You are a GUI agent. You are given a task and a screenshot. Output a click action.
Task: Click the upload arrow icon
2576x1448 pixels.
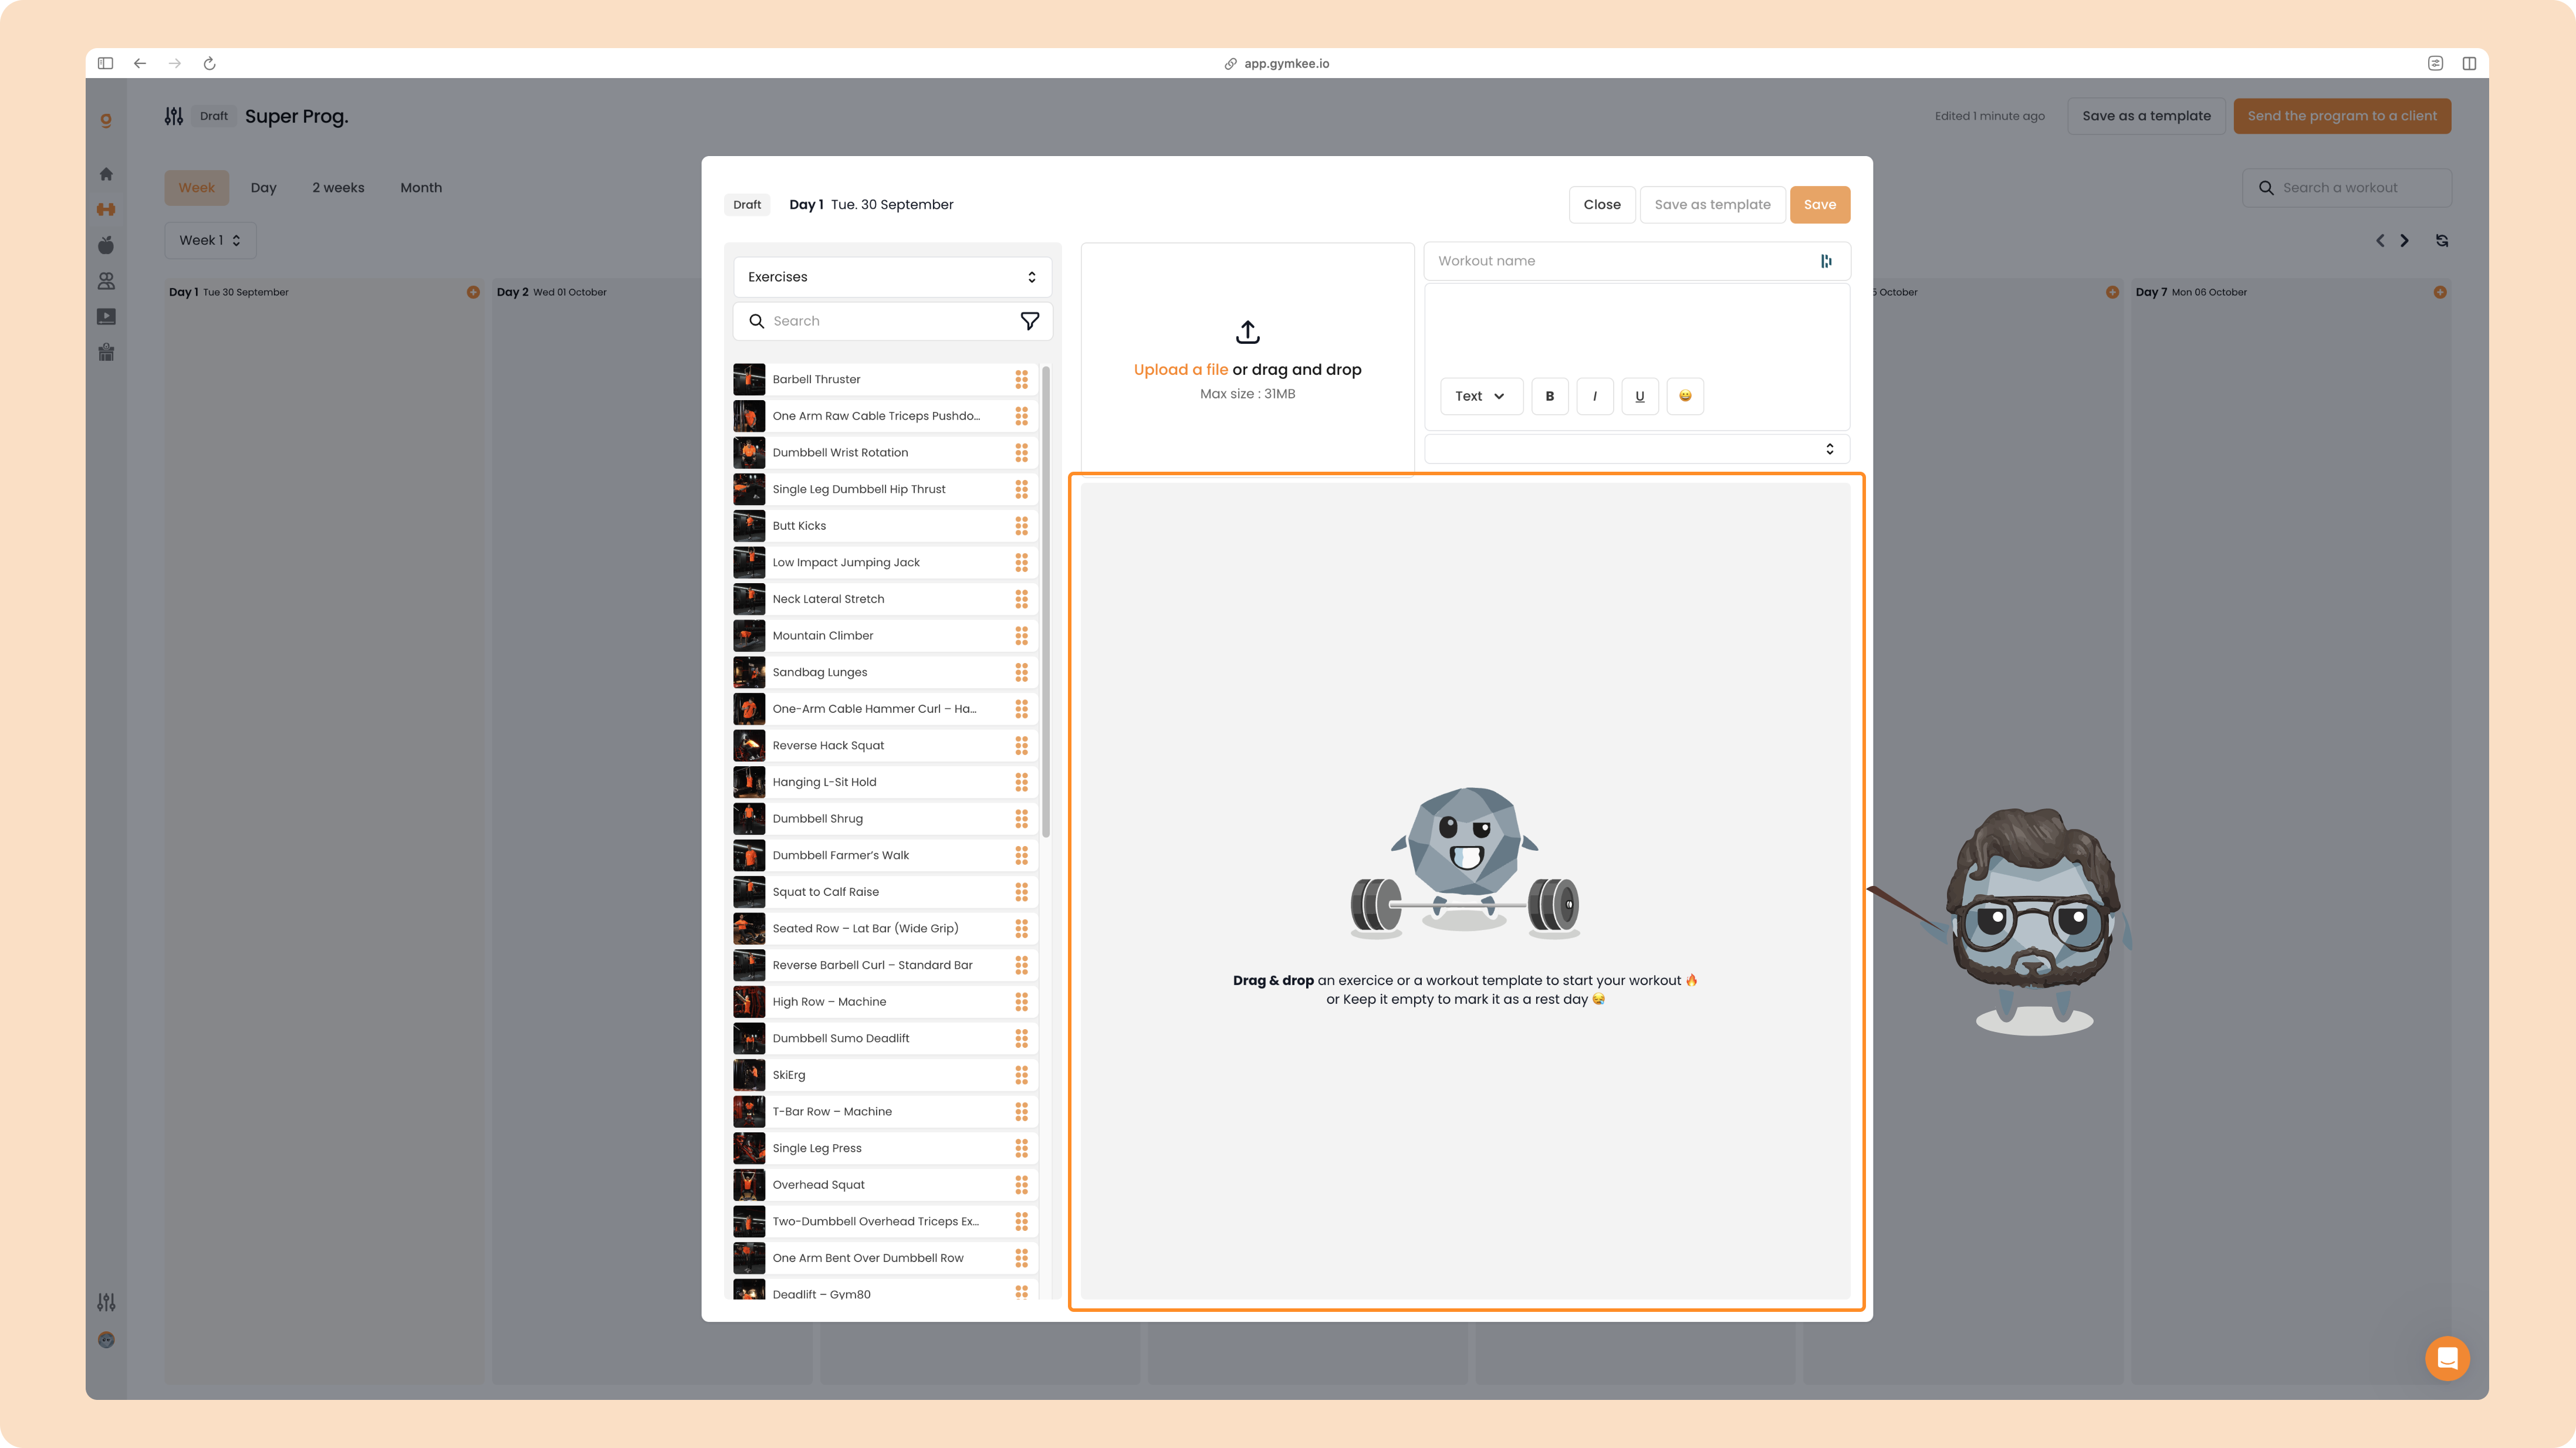(1247, 331)
